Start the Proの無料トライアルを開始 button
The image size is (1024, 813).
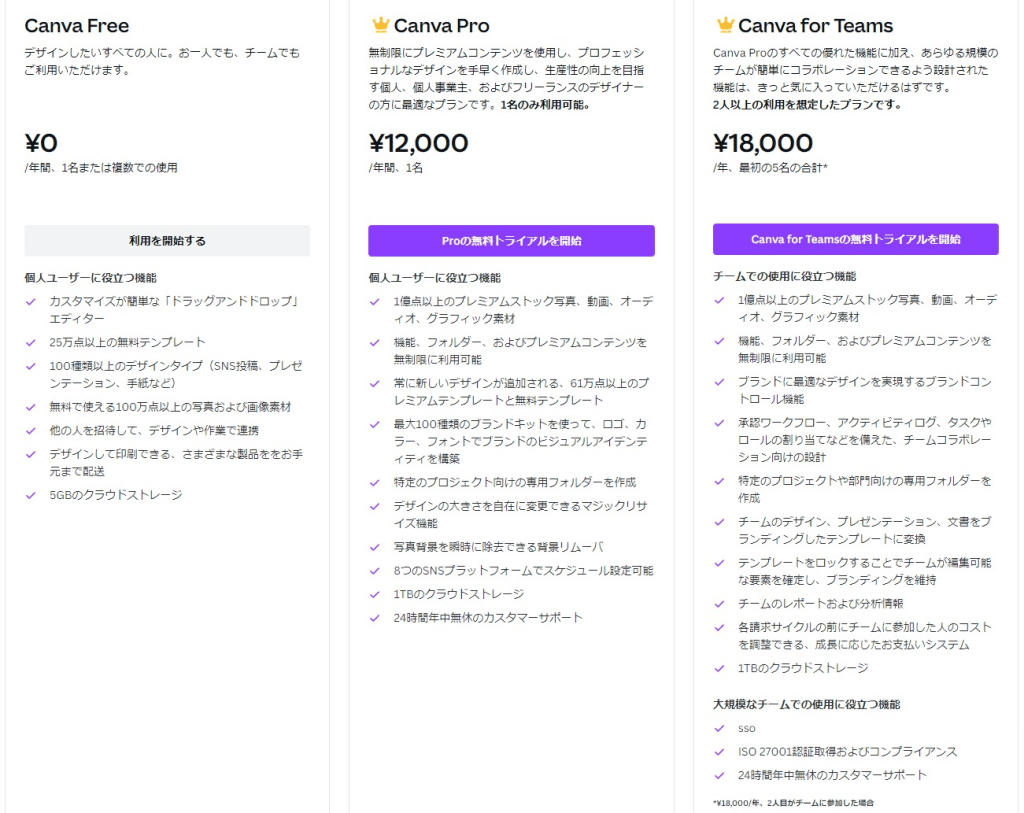[511, 241]
